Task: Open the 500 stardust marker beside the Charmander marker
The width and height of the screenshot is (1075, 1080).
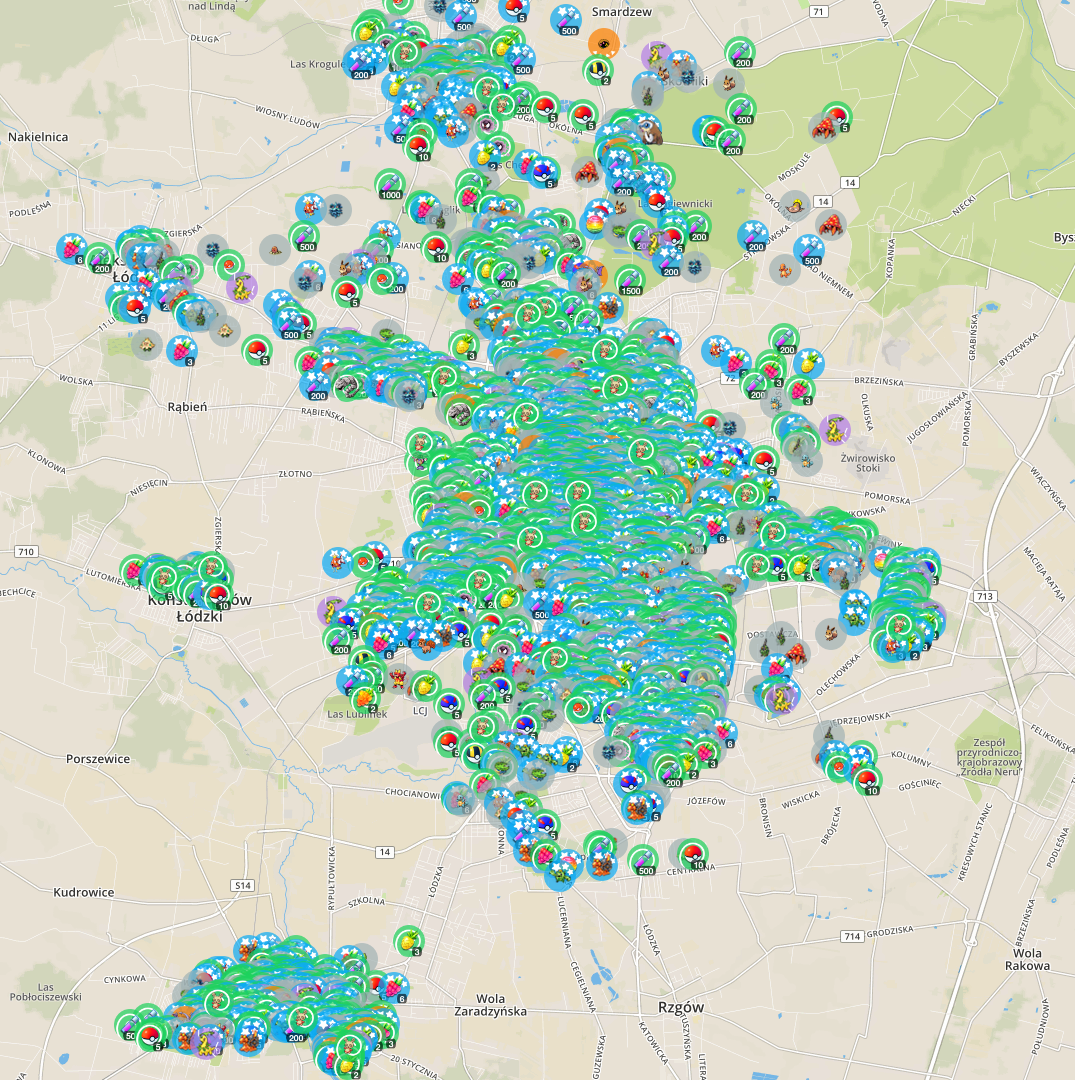Action: coord(809,251)
